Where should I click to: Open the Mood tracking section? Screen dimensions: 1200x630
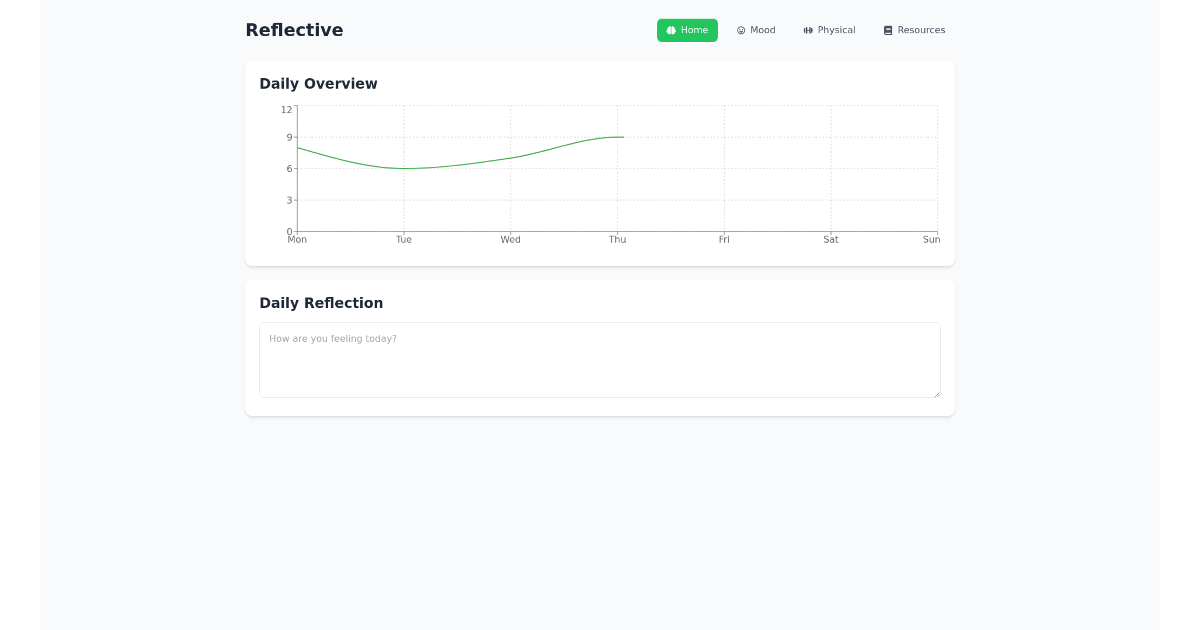click(756, 30)
